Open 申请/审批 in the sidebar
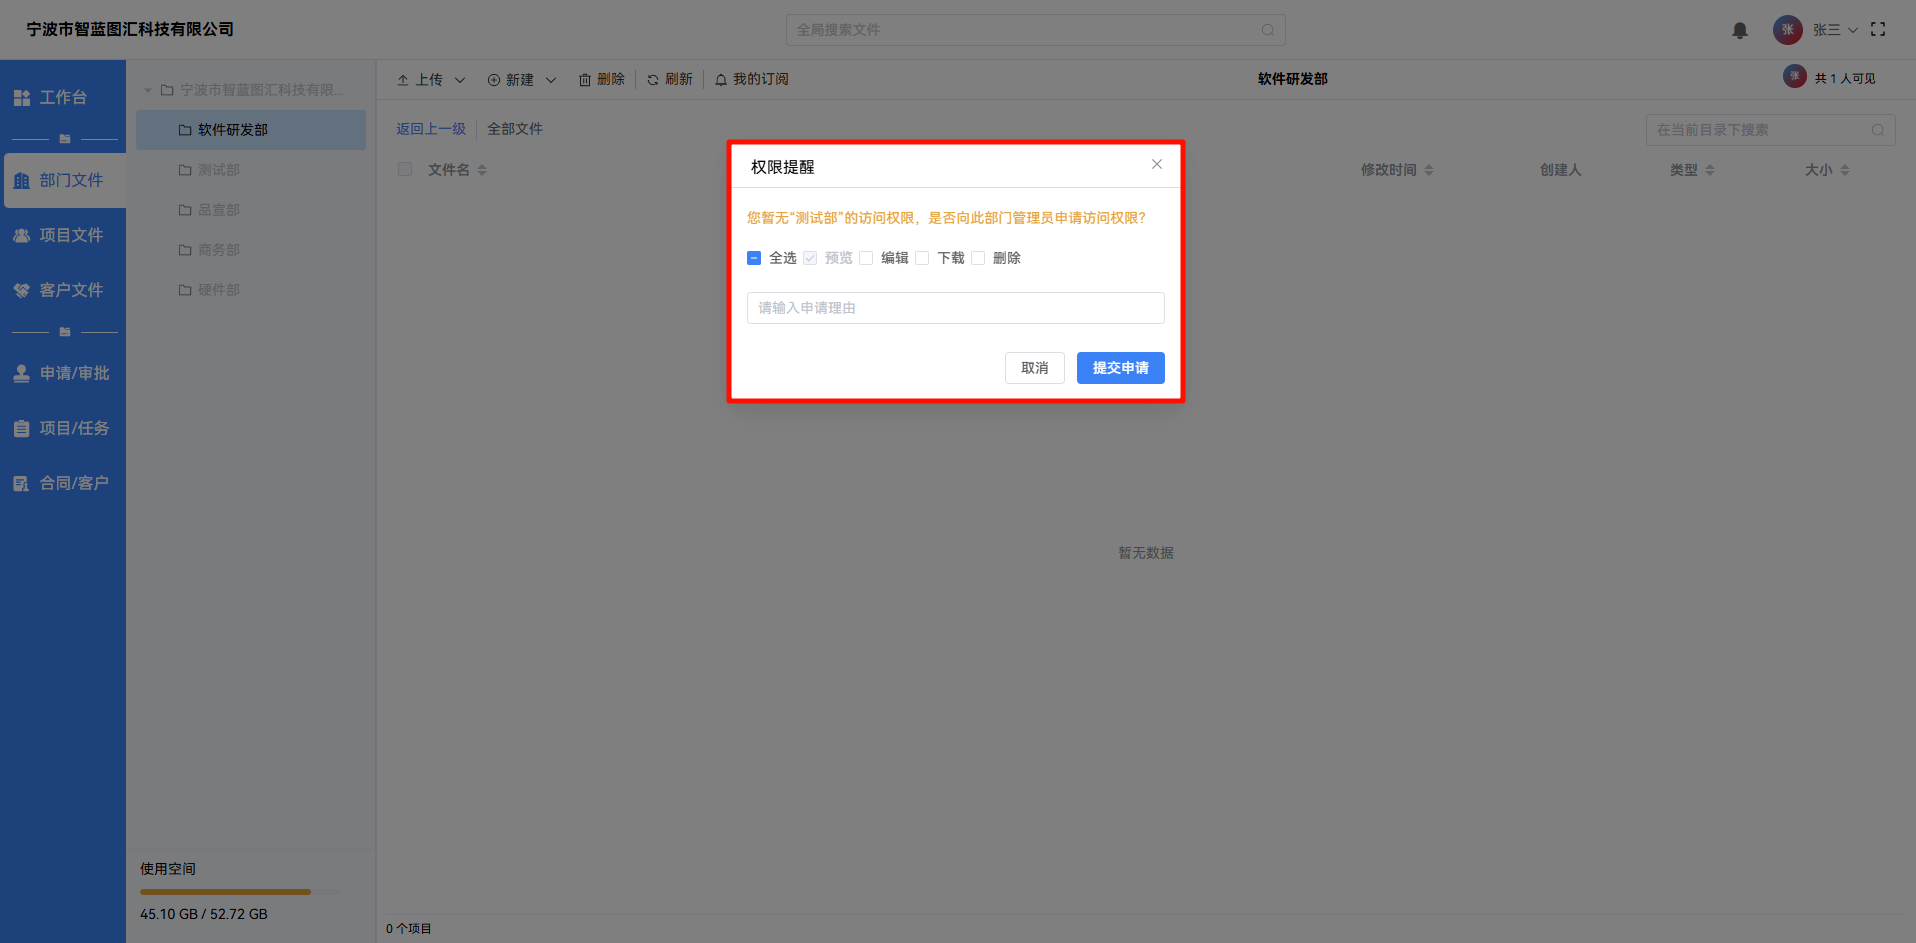 pos(62,373)
